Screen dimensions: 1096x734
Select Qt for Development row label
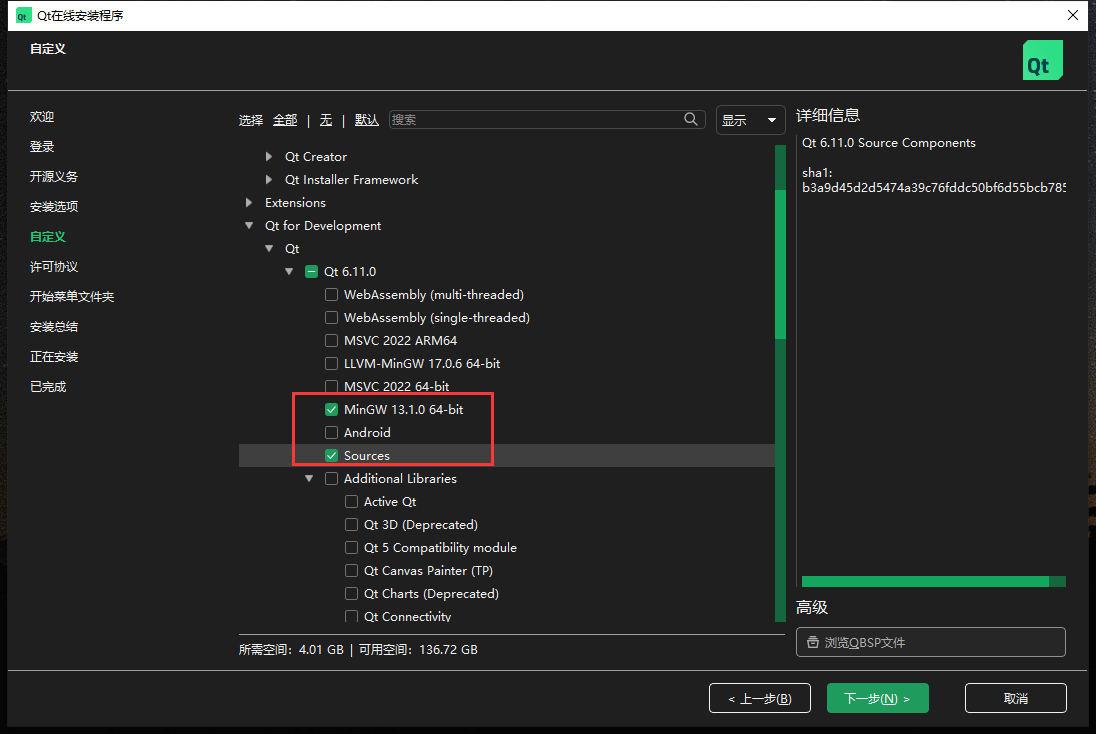point(323,226)
